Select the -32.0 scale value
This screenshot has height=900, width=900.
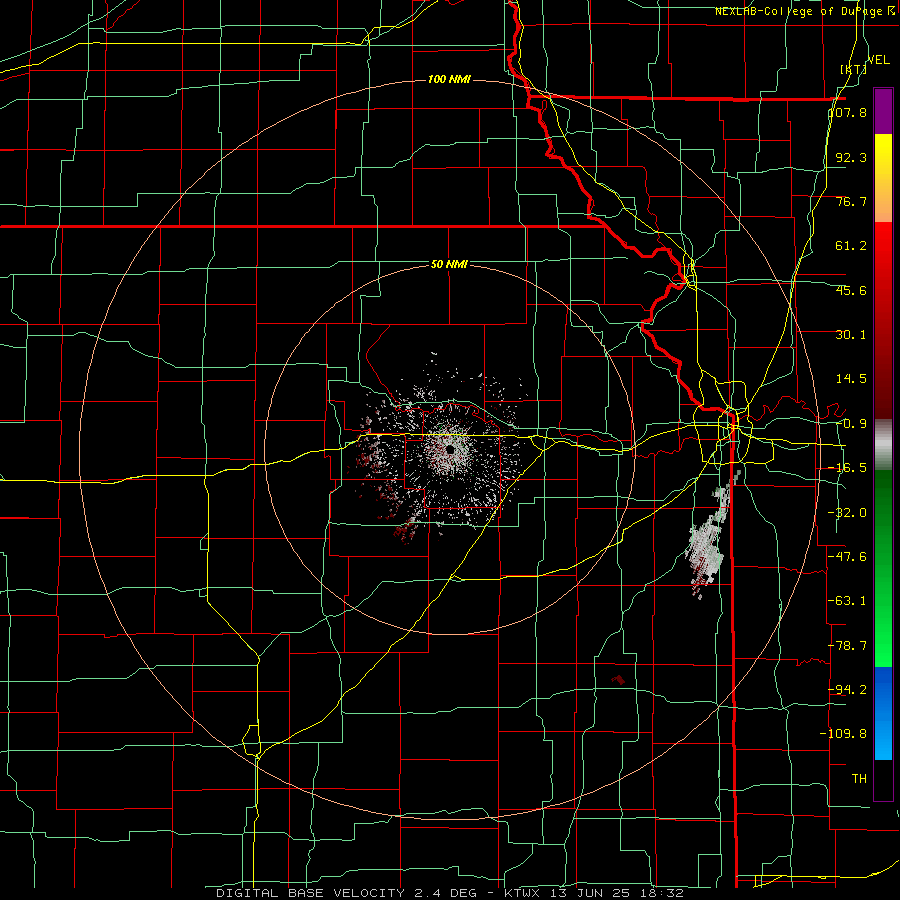847,513
